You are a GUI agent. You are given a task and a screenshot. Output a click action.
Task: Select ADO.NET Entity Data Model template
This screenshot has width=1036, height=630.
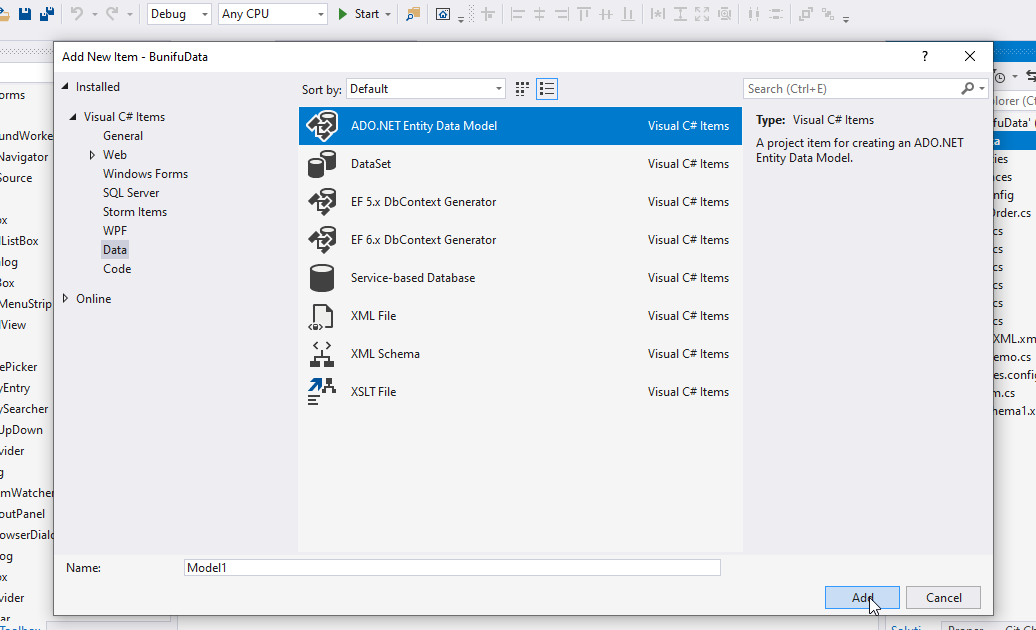[x=520, y=125]
